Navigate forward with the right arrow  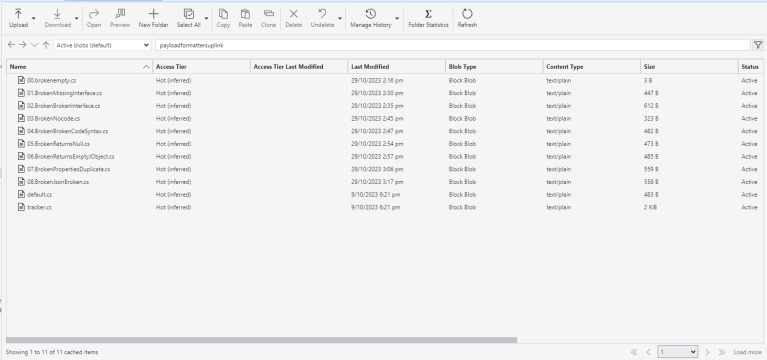point(23,45)
